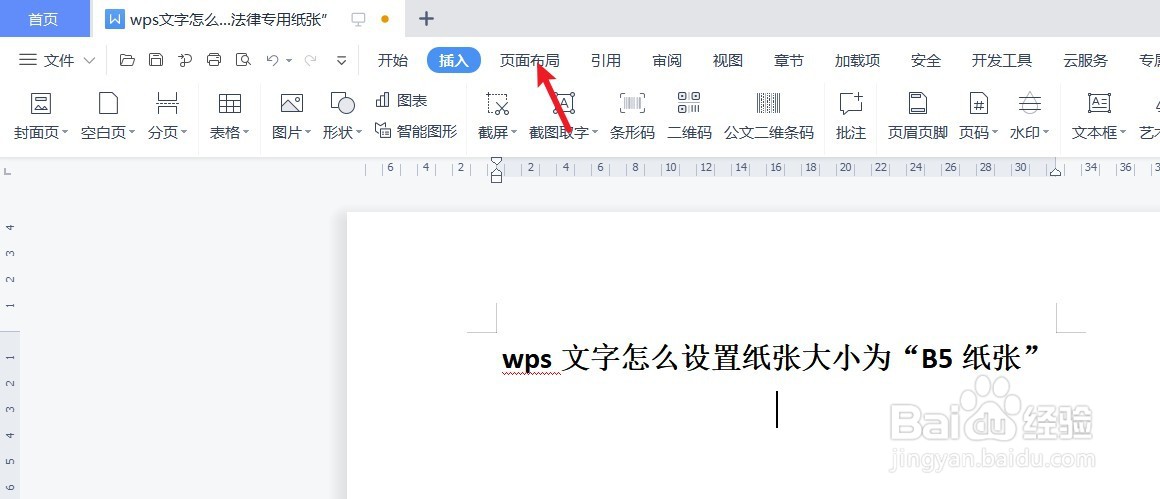1160x499 pixels.
Task: Expand the 文件 menu dropdown arrow
Action: click(90, 61)
